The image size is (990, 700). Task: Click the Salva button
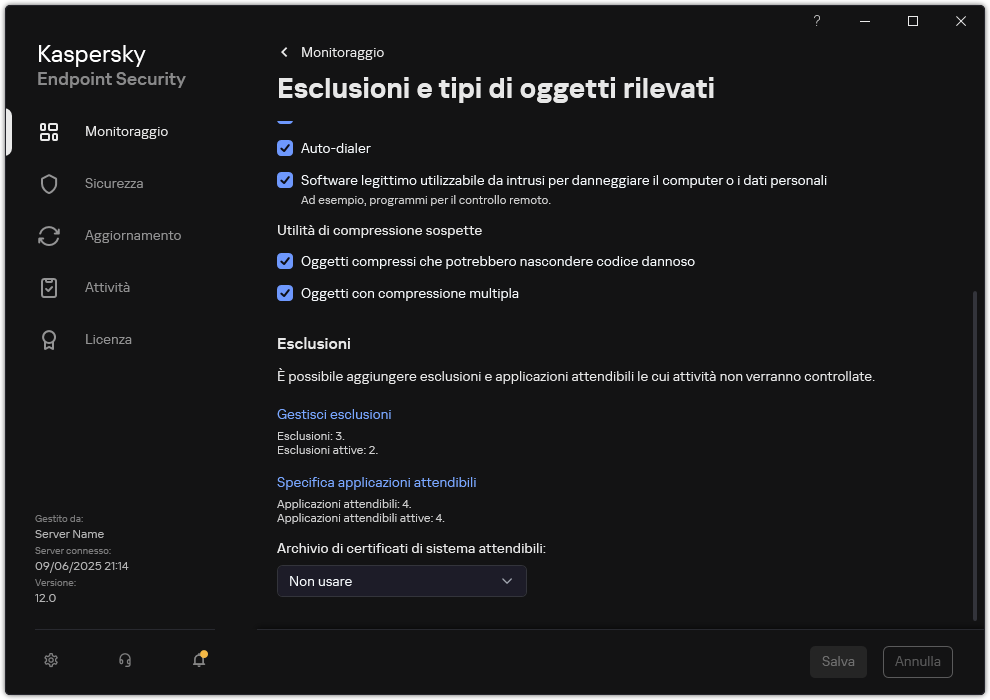[838, 661]
